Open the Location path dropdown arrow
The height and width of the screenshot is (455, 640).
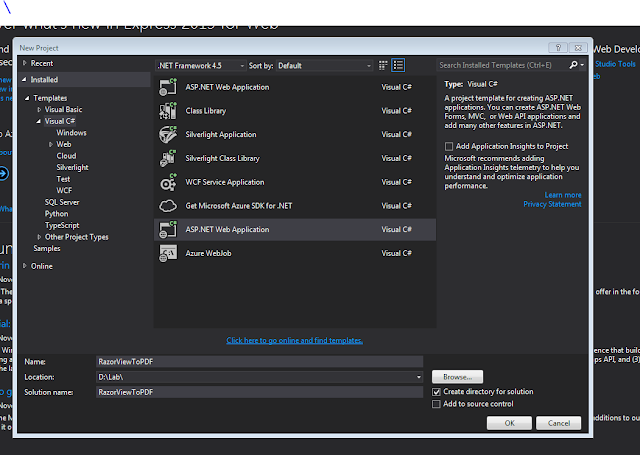418,377
